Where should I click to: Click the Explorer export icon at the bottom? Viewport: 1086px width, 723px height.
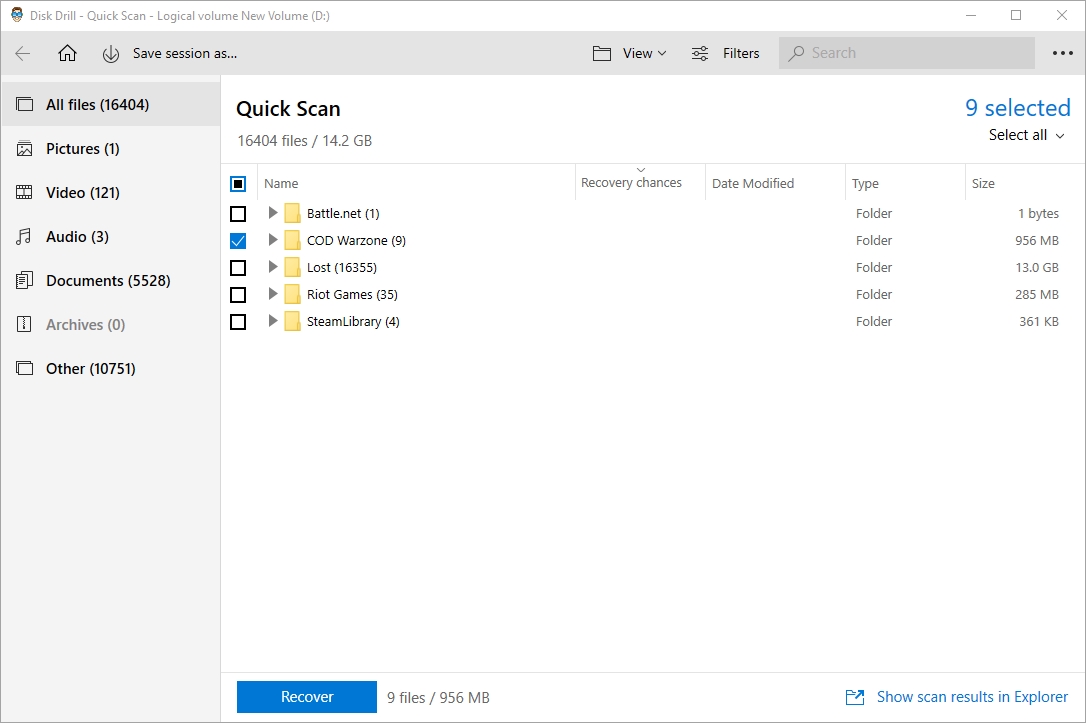click(855, 697)
